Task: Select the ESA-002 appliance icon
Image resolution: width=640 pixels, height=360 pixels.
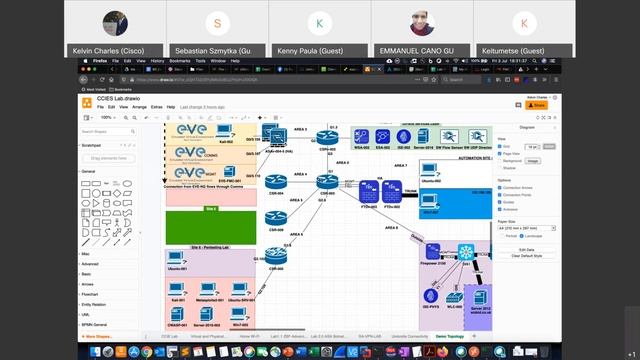Action: click(382, 136)
